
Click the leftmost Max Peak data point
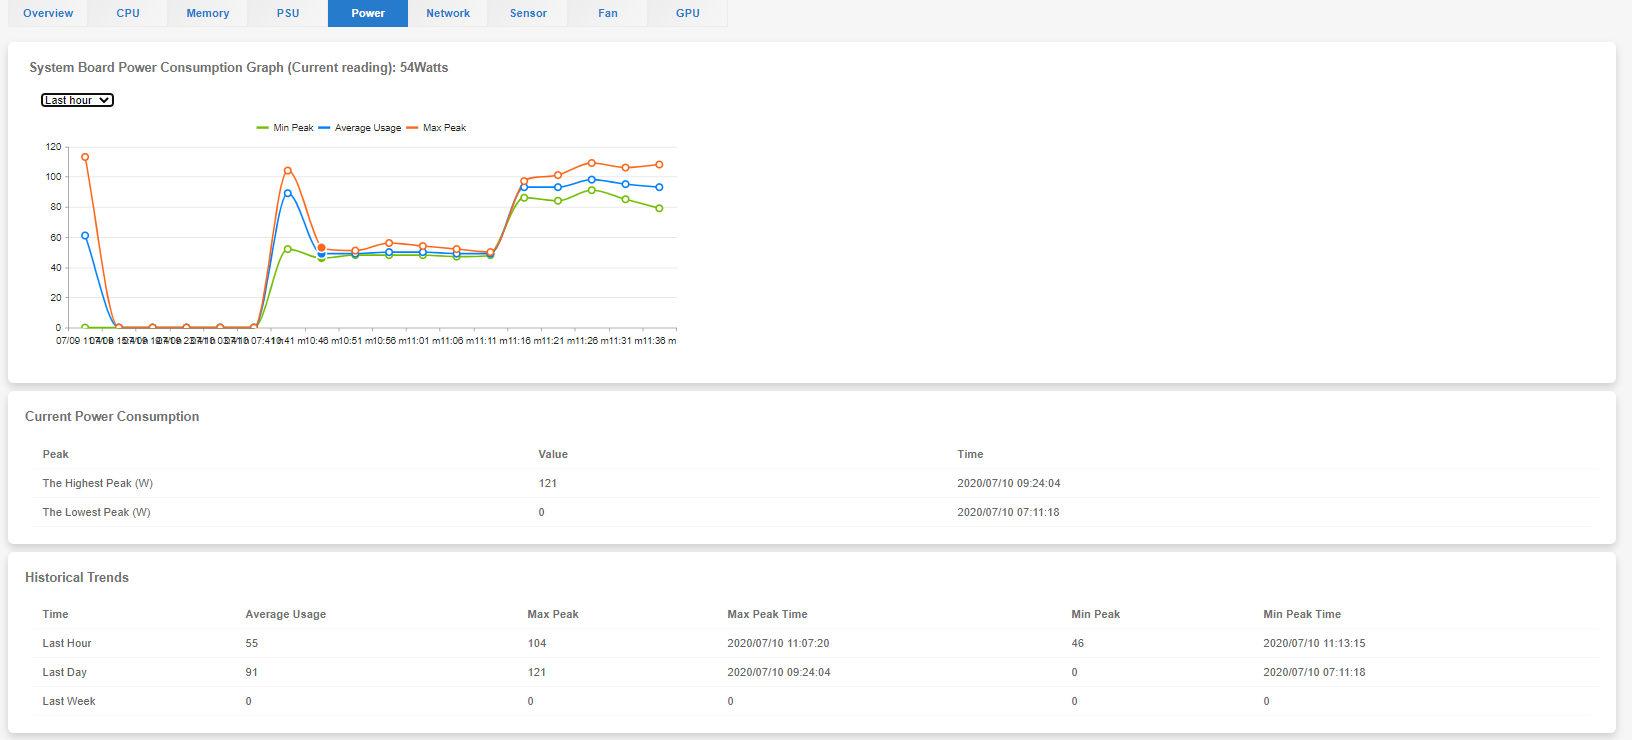coord(85,157)
